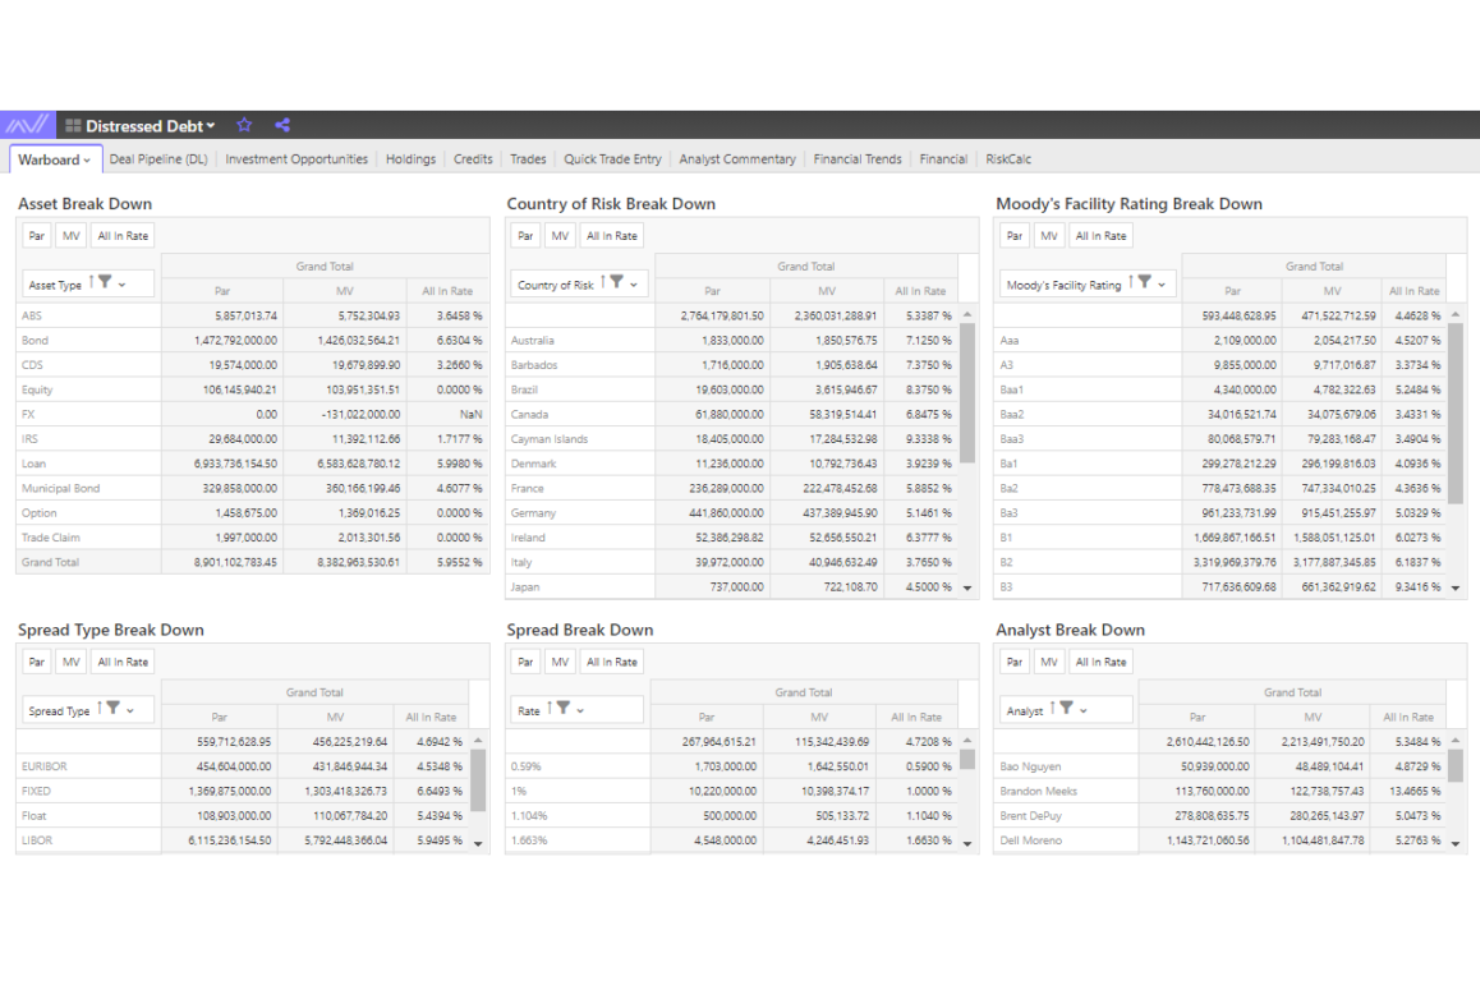Click the app logo icon
The width and height of the screenshot is (1480, 987).
pos(27,125)
